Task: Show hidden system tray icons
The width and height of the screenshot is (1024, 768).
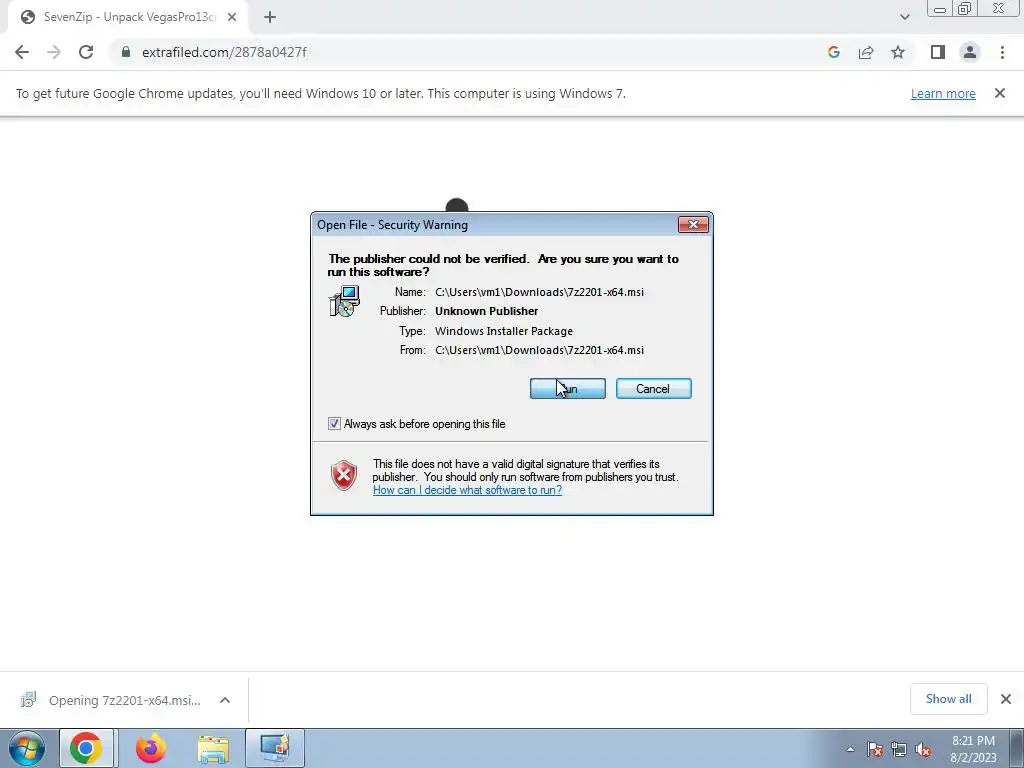Action: 850,750
